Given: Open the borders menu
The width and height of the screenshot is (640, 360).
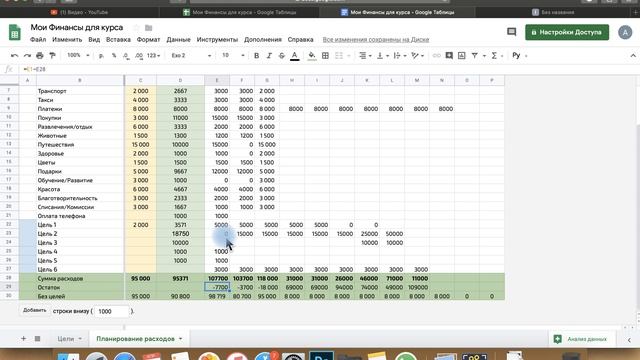Looking at the screenshot, I should (325, 56).
